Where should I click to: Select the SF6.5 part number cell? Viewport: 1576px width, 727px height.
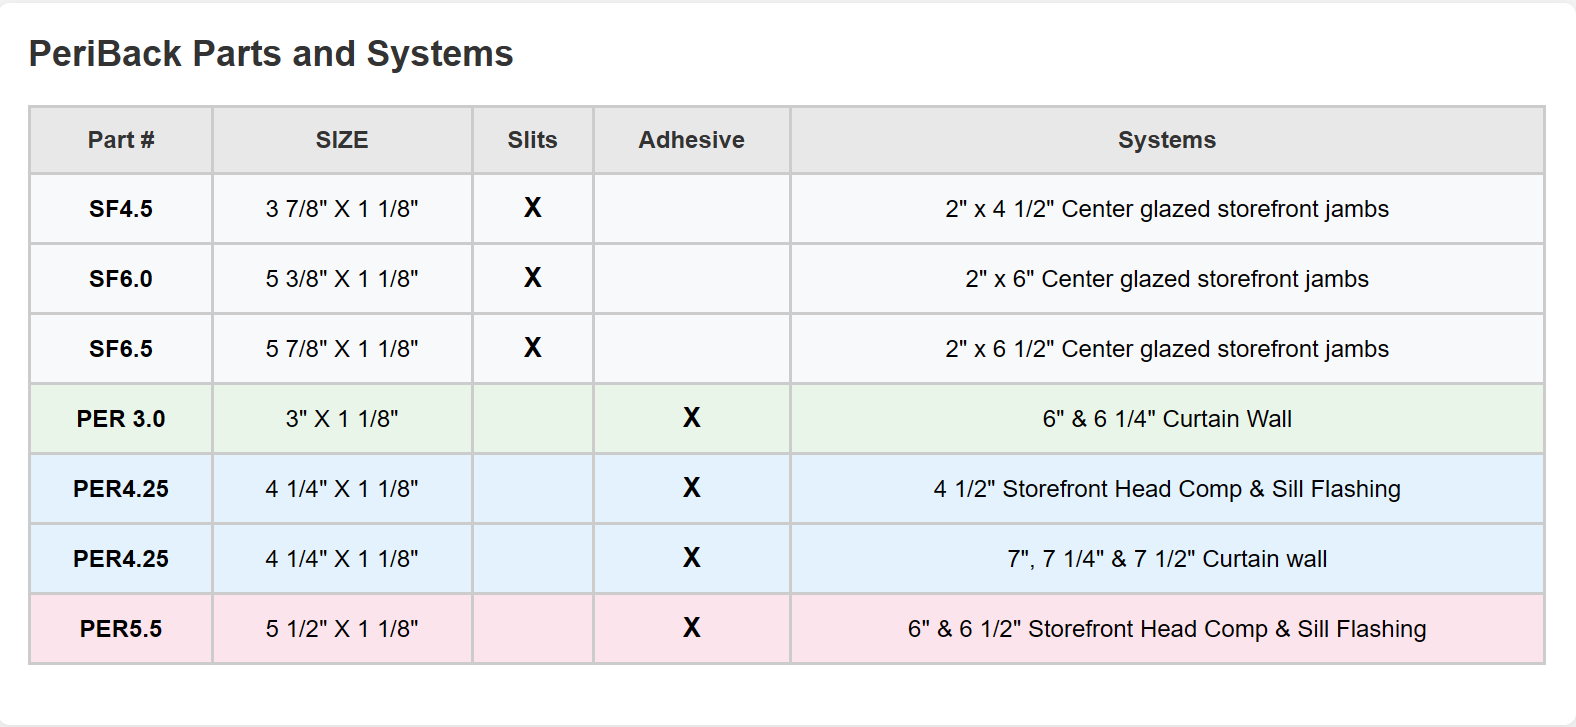pyautogui.click(x=121, y=349)
